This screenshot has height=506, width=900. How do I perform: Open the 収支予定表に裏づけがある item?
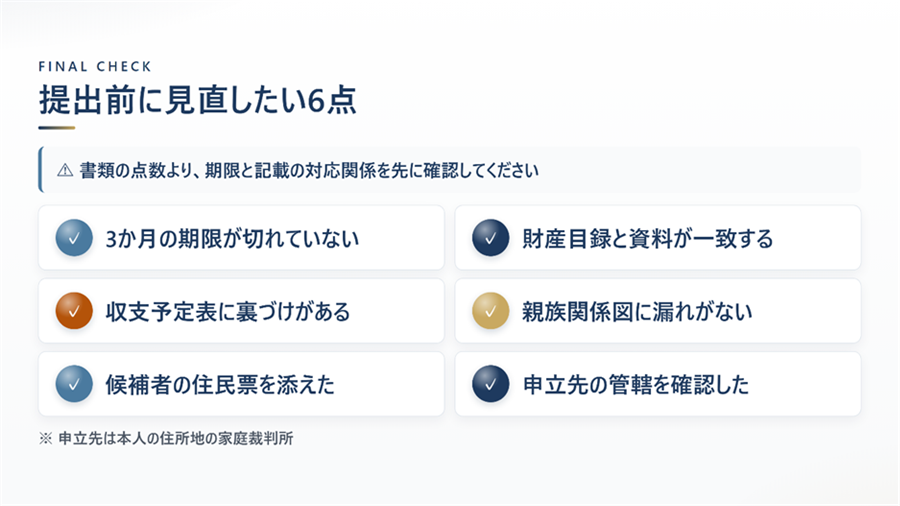(241, 311)
